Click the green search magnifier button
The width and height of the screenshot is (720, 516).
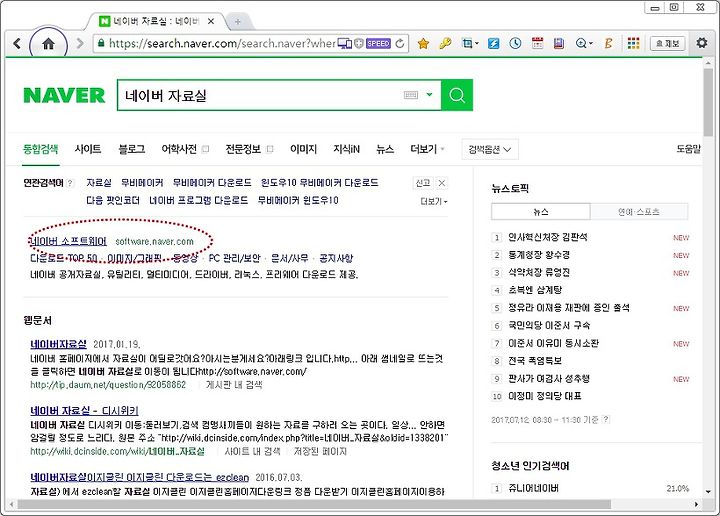tap(457, 95)
